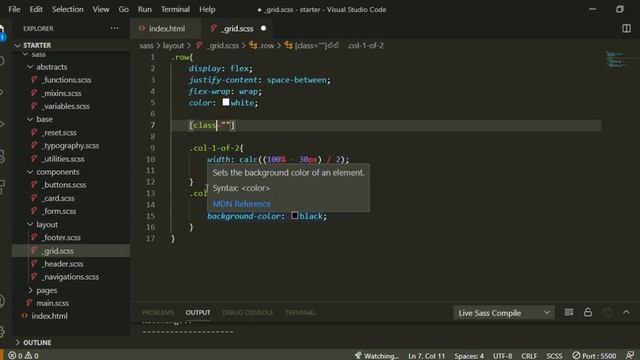The image size is (640, 360).
Task: Open the File menu
Action: point(14,9)
